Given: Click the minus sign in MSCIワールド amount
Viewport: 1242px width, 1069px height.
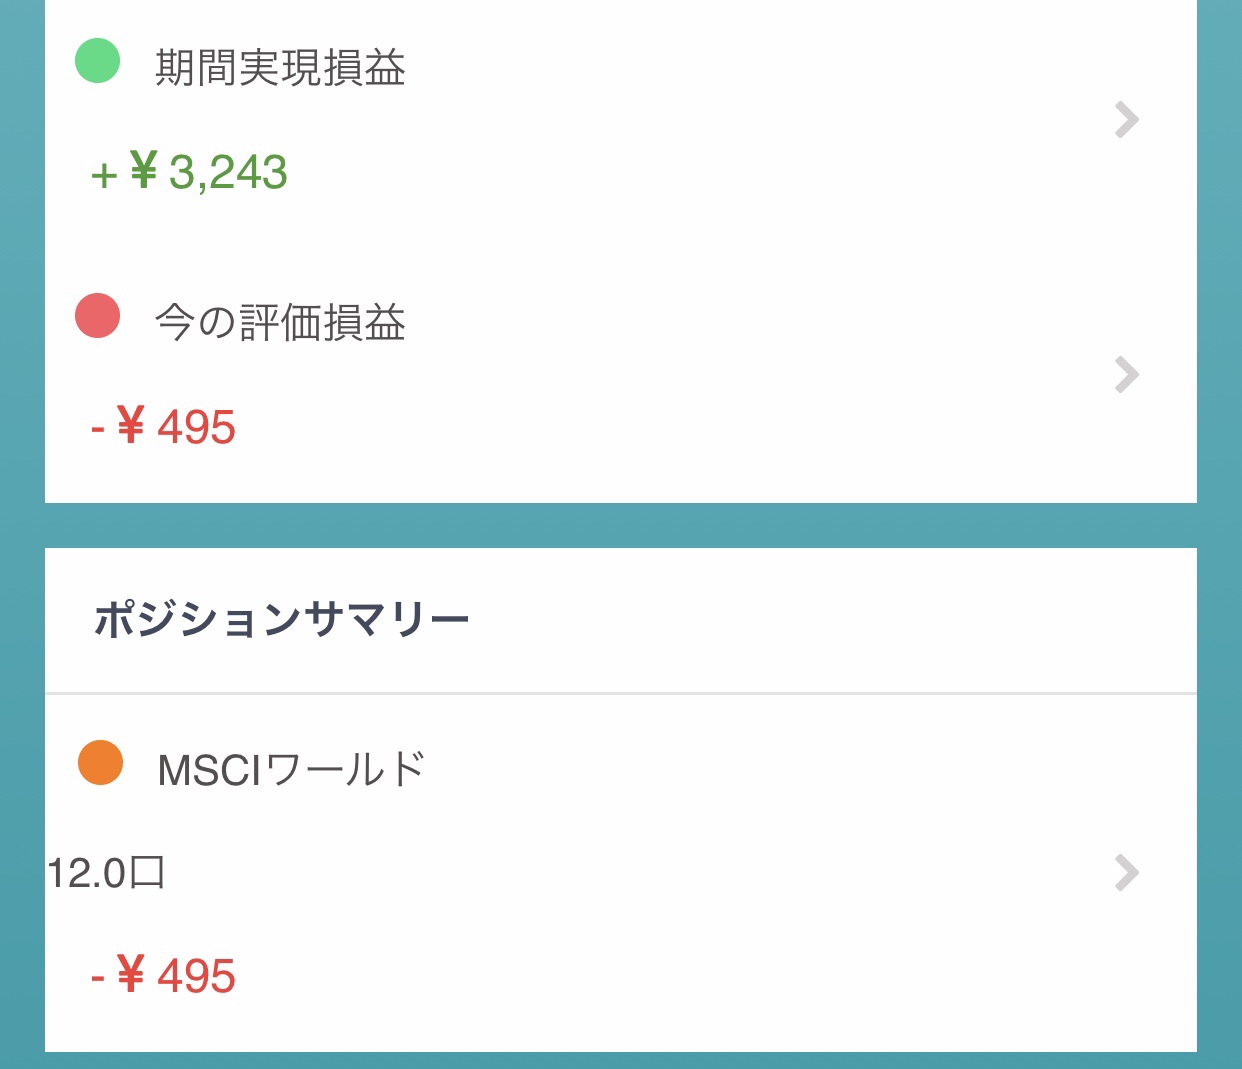Looking at the screenshot, I should point(98,976).
